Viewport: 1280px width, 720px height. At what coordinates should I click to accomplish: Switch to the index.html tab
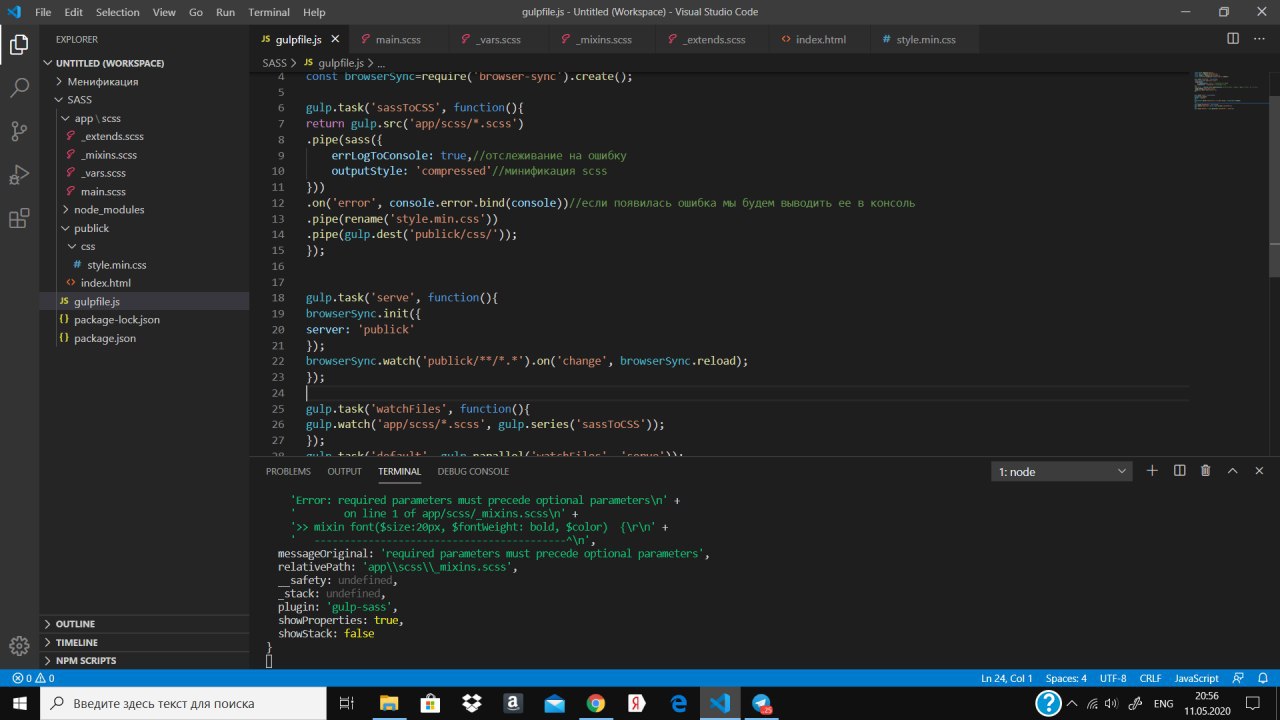820,40
